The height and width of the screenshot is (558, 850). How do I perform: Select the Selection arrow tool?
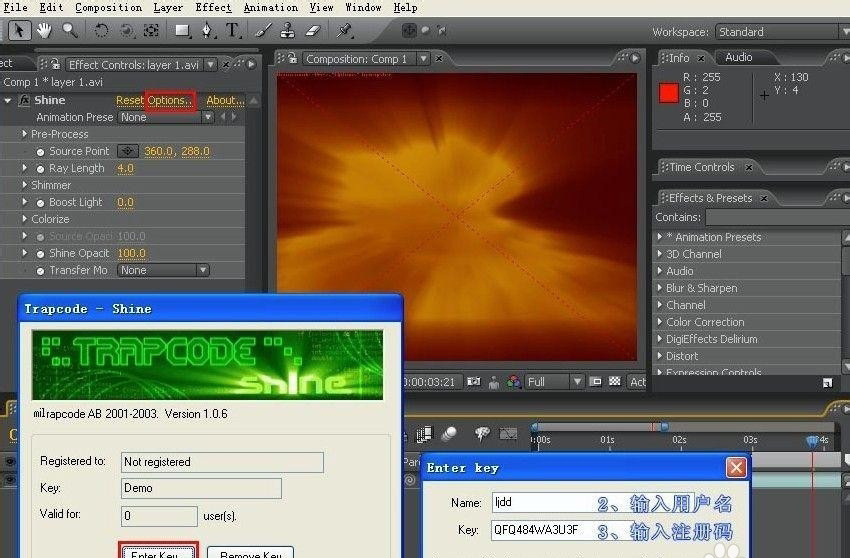(19, 30)
